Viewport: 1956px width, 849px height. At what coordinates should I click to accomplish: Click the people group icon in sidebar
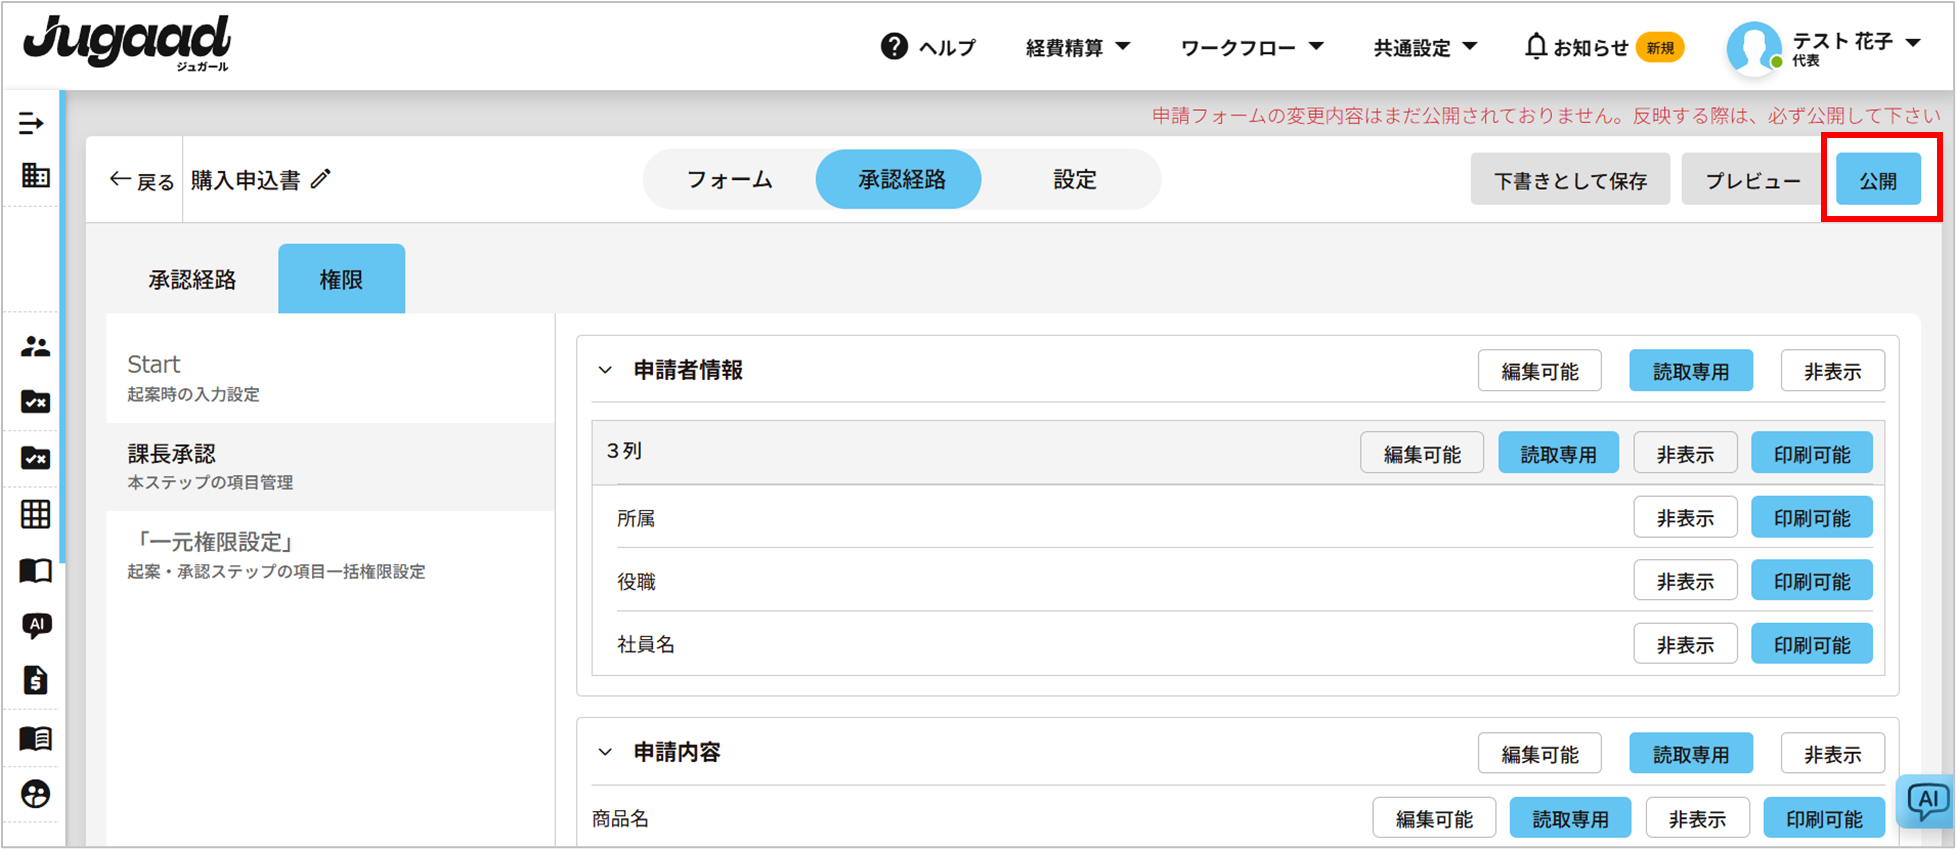(35, 347)
